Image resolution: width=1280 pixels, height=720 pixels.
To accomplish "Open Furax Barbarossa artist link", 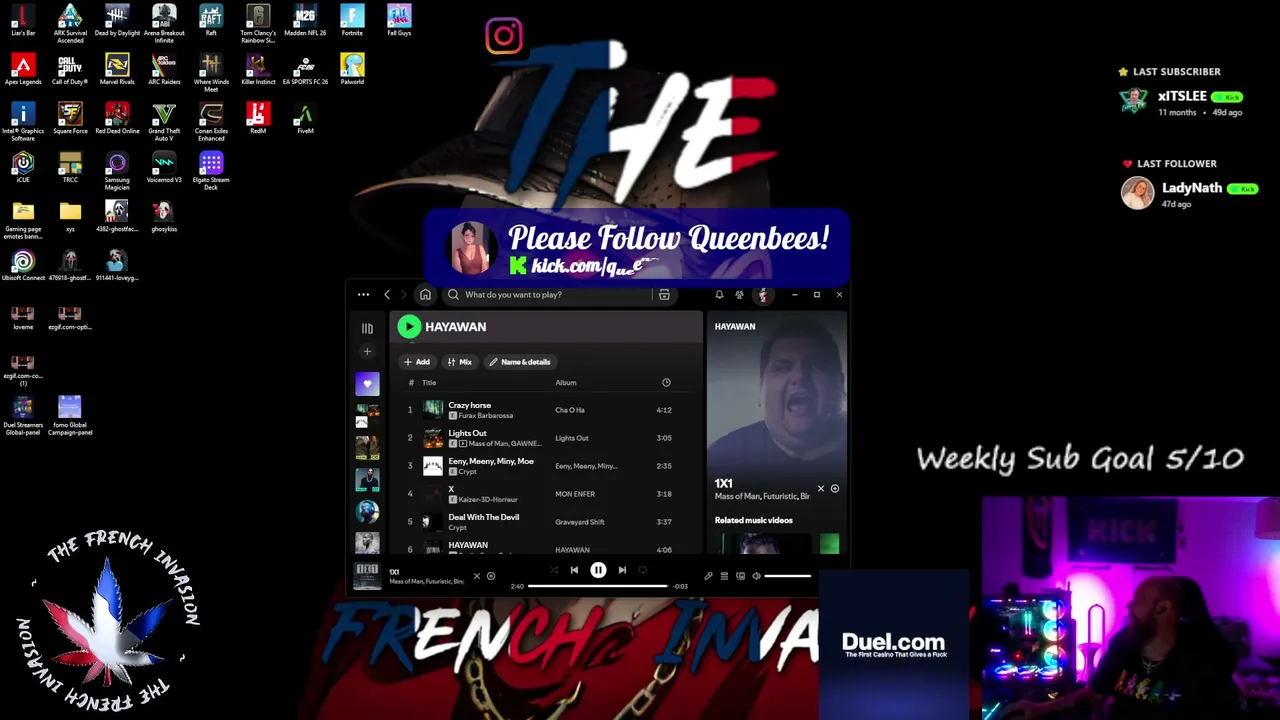I will coord(485,416).
